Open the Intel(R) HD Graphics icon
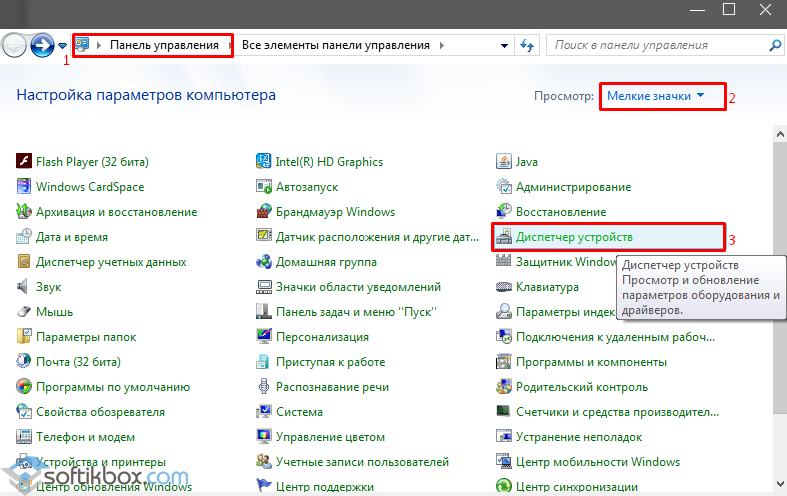This screenshot has width=787, height=496. click(264, 161)
